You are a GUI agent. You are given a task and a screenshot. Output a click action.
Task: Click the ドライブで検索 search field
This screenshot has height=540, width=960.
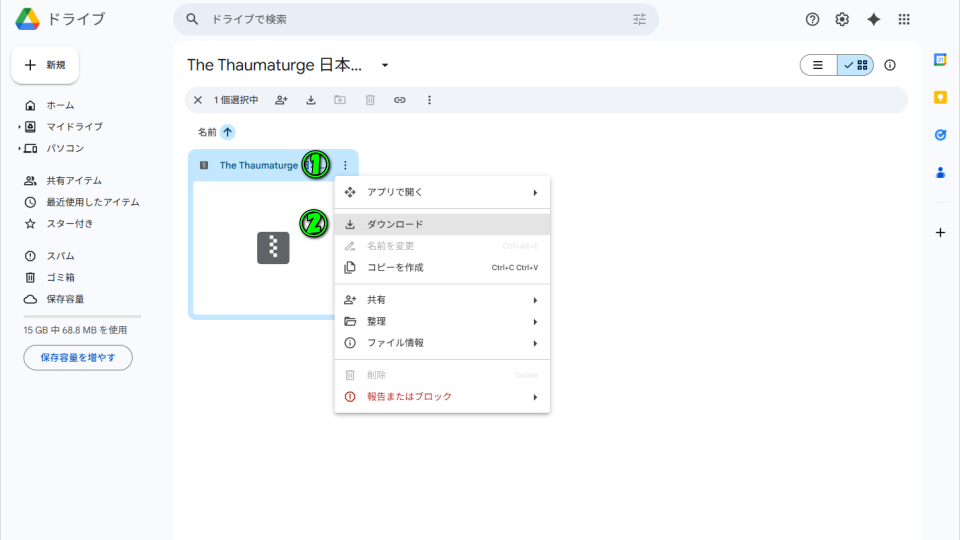click(416, 20)
